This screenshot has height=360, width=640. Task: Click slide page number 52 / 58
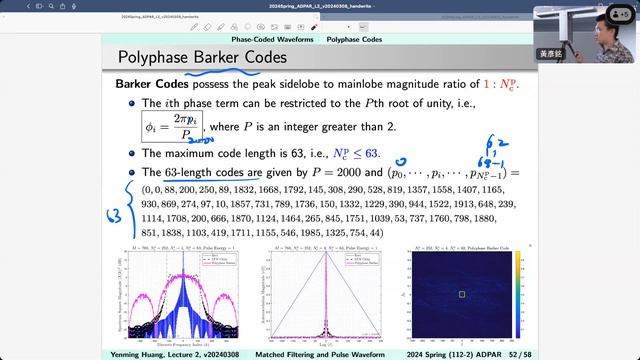520,355
